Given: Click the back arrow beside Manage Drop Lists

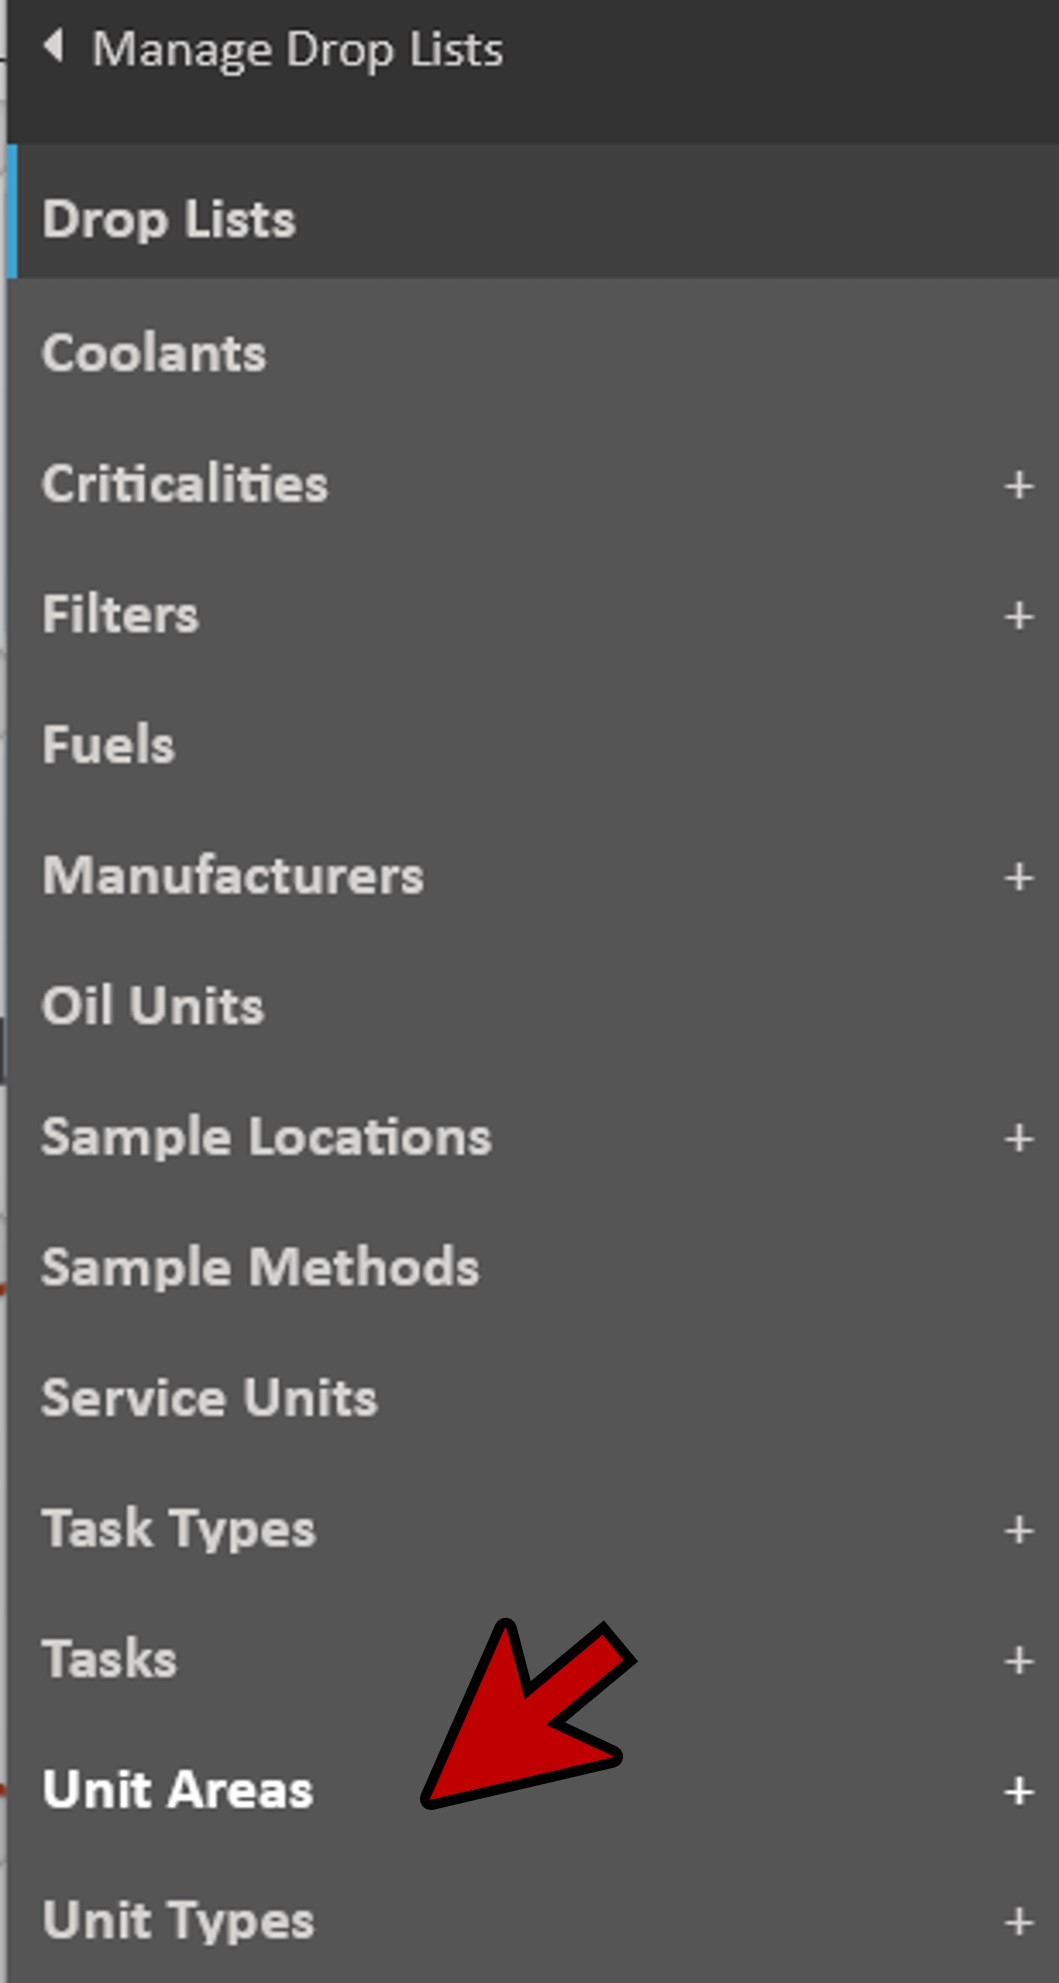Looking at the screenshot, I should (x=54, y=47).
